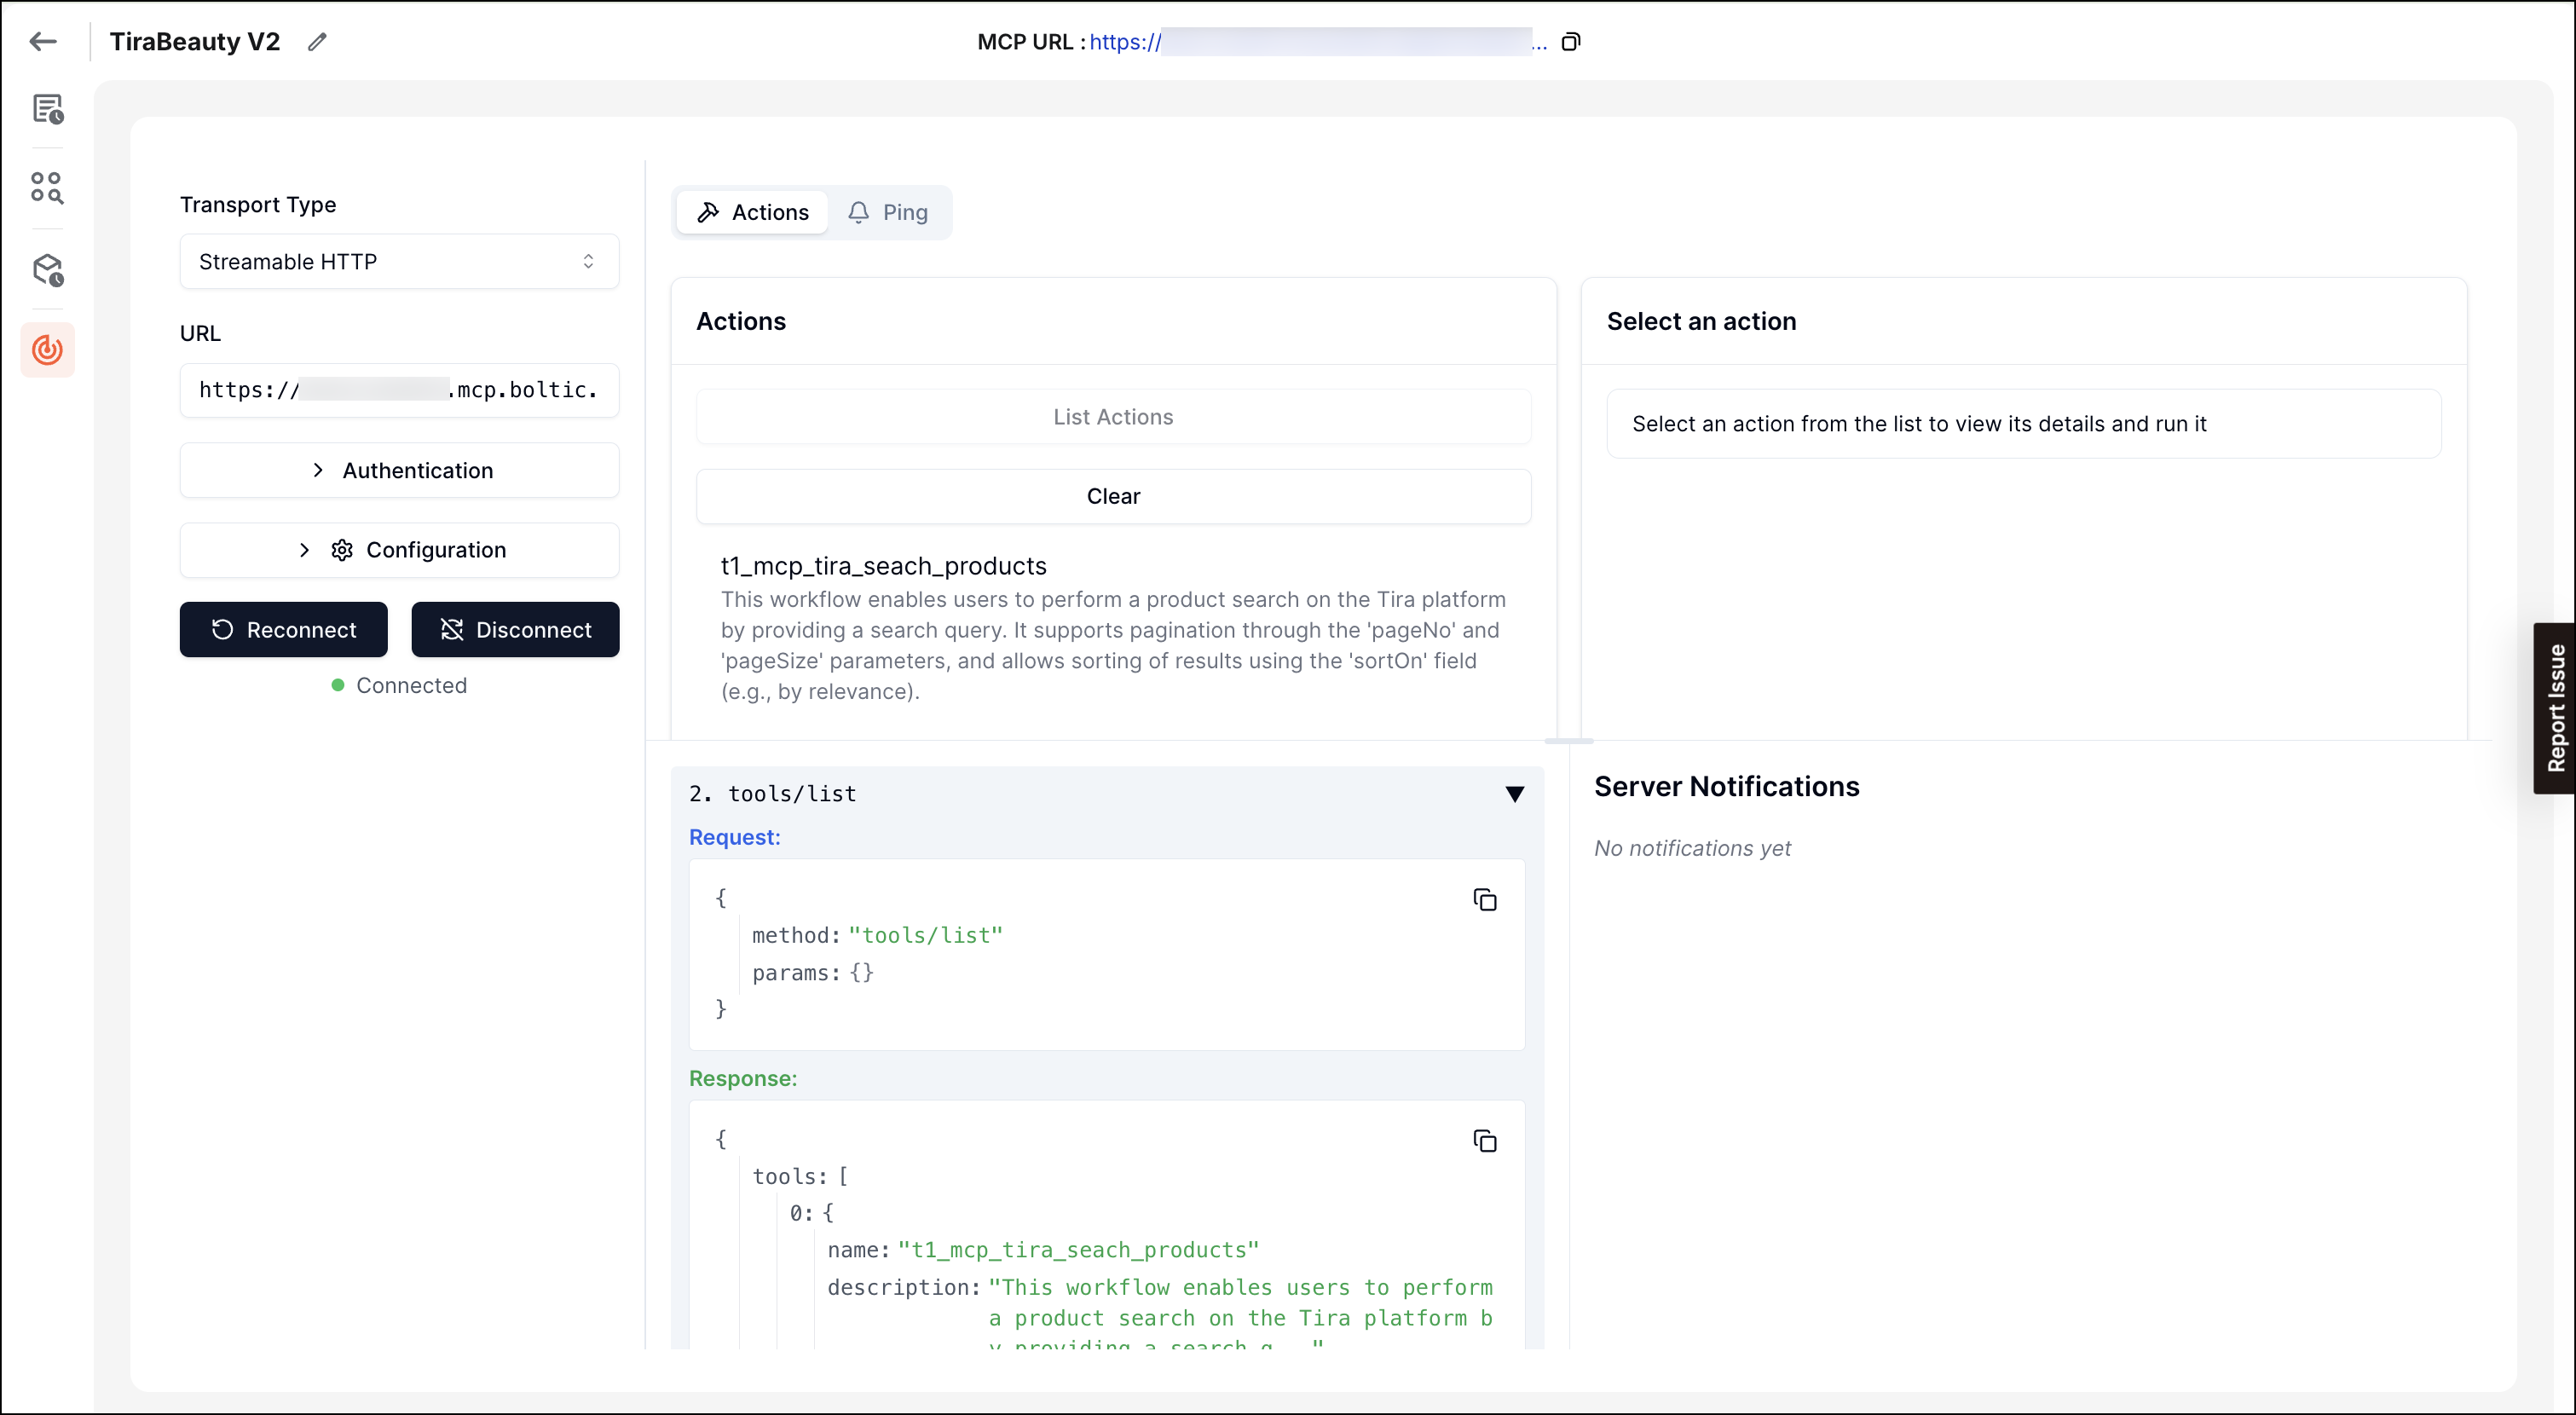Viewport: 2576px width, 1415px height.
Task: Open the grid-search sidebar icon
Action: (x=47, y=187)
